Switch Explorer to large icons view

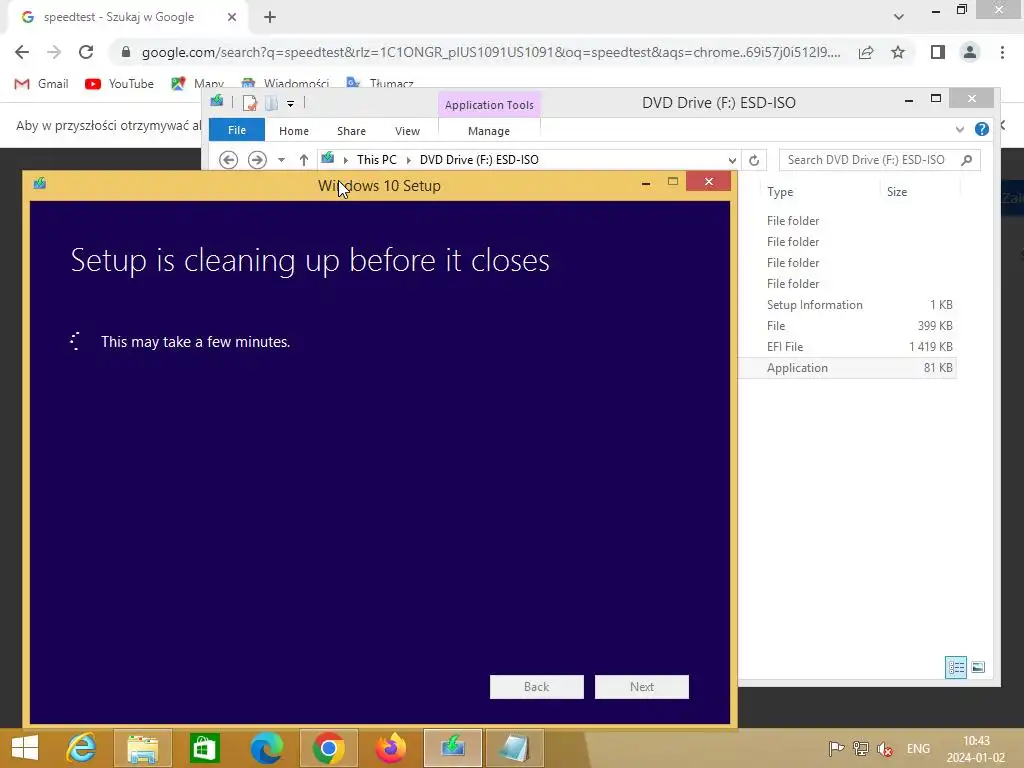point(978,667)
